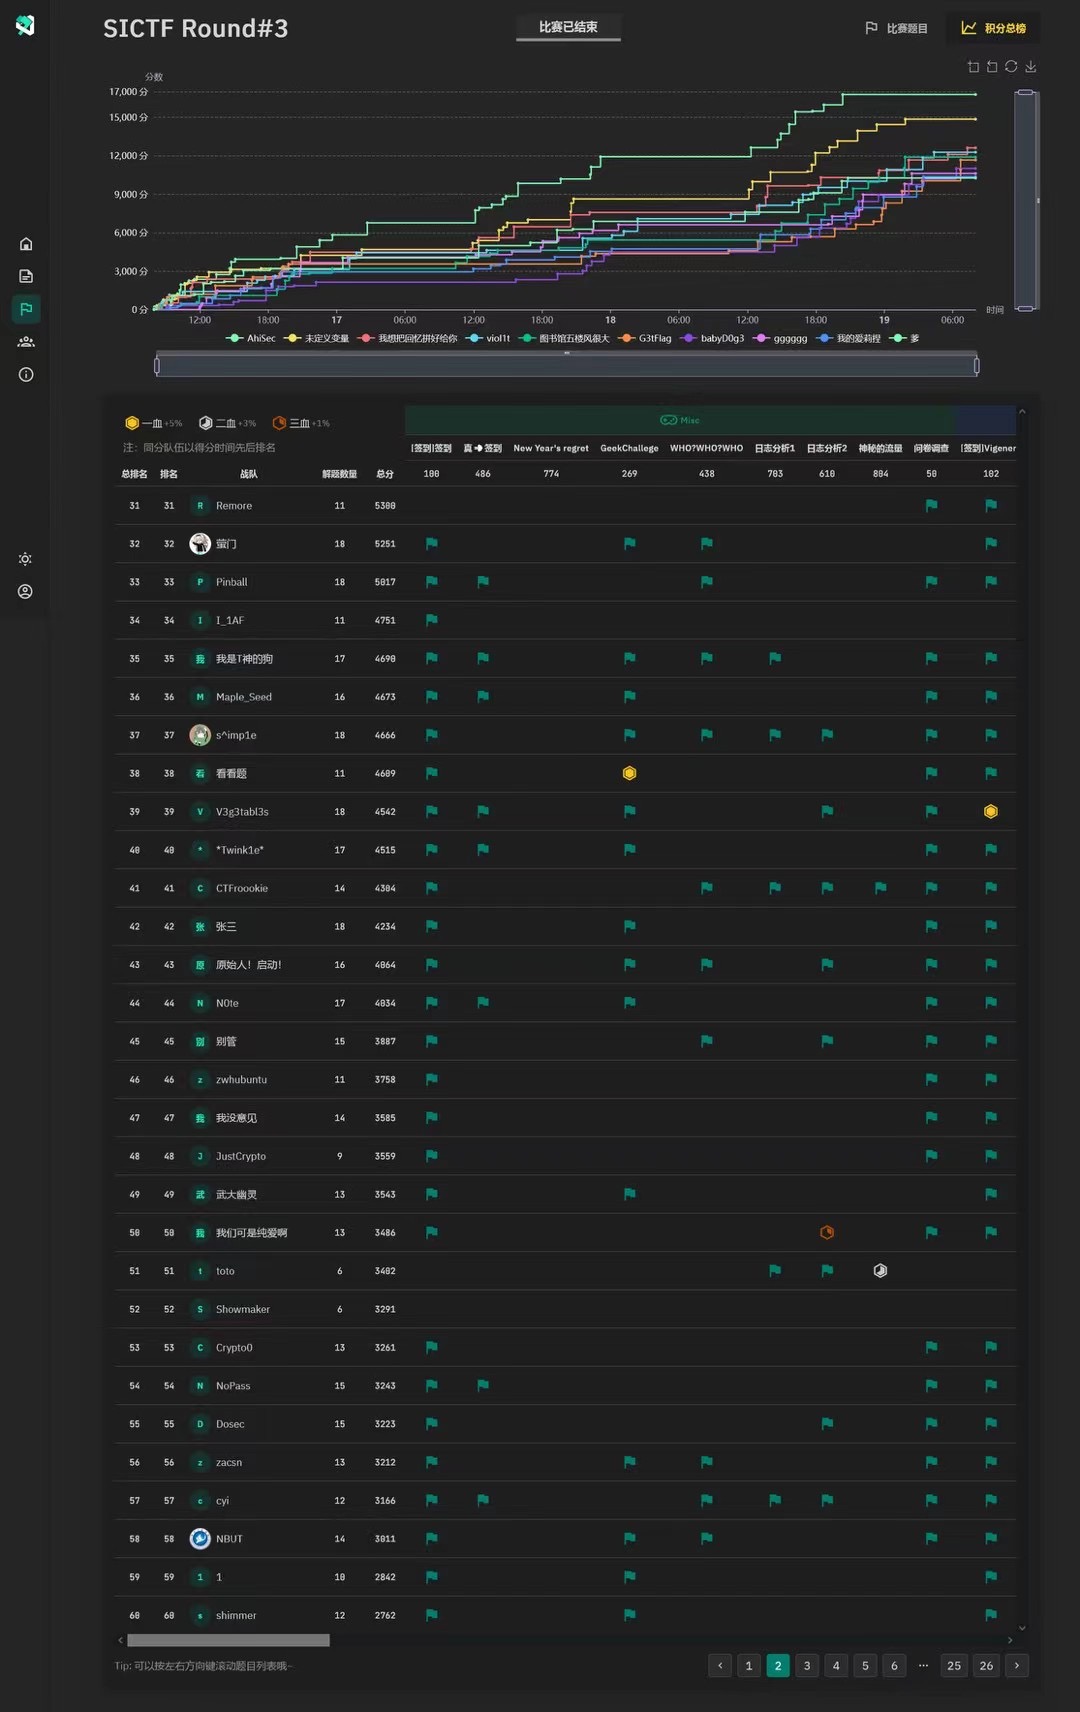
Task: Open the Maple_Seed team name
Action: (x=244, y=697)
